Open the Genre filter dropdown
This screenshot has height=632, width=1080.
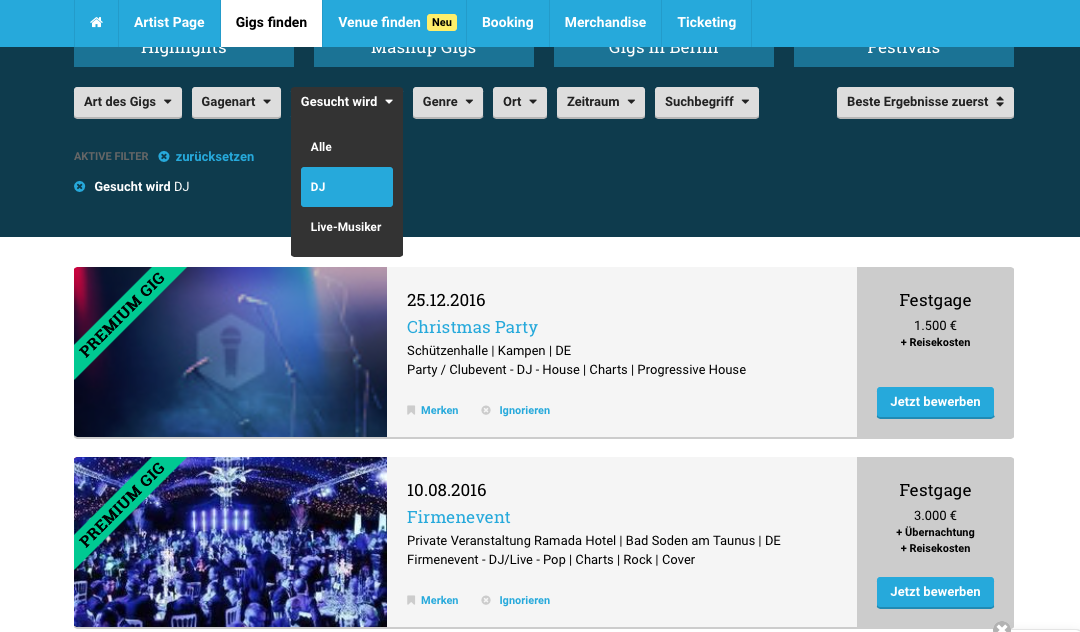coord(447,102)
